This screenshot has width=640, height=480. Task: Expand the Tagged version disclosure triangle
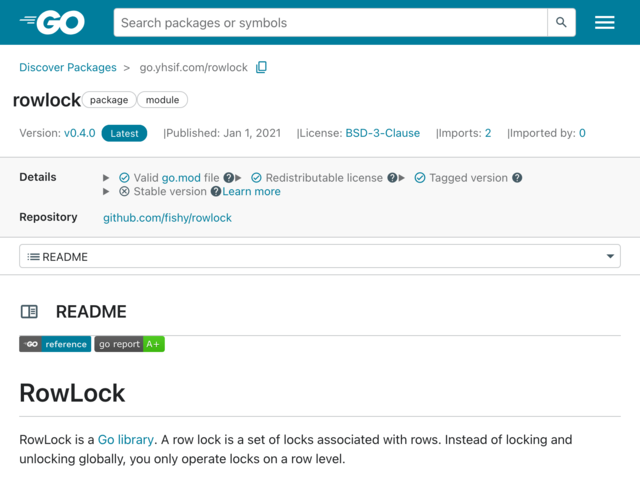pyautogui.click(x=402, y=178)
